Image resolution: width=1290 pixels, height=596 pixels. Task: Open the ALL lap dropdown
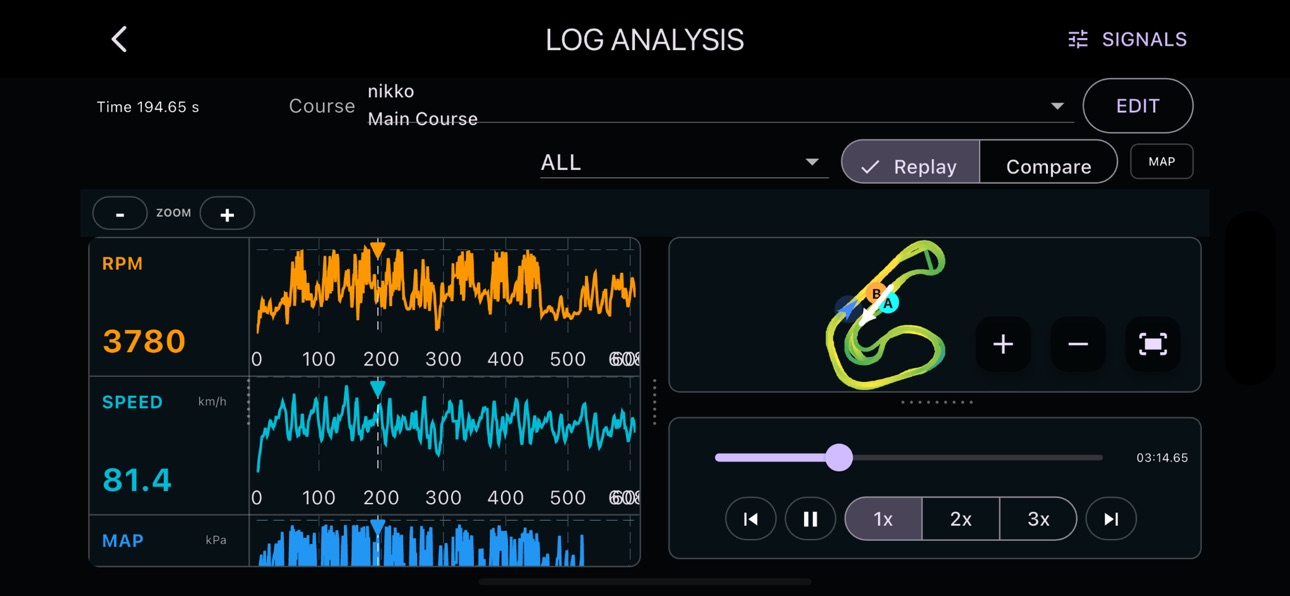point(684,162)
